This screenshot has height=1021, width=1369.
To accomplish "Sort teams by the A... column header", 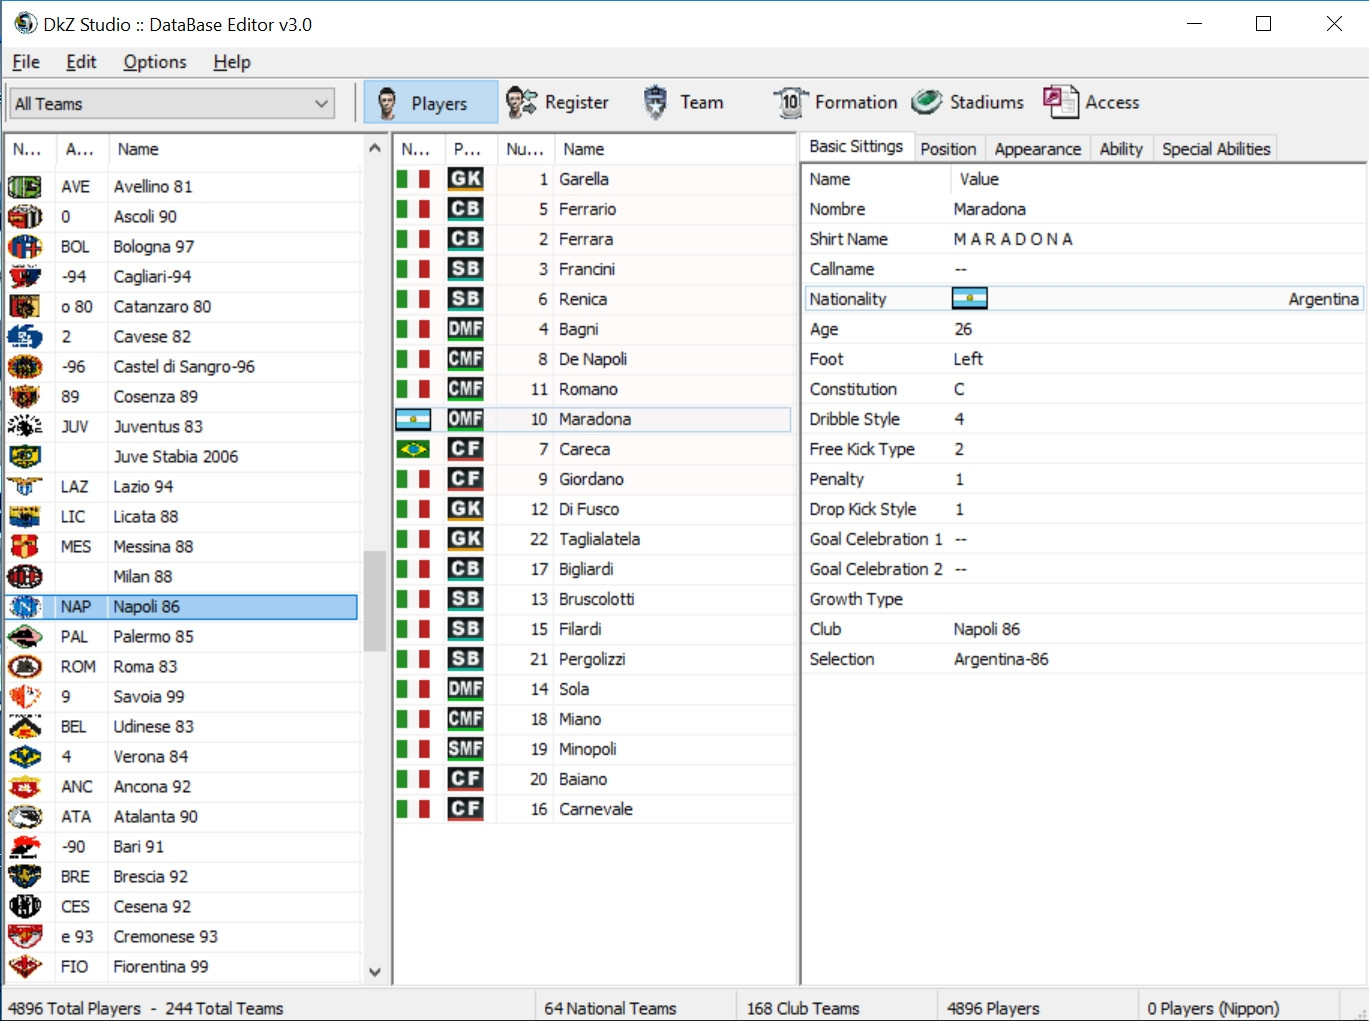I will click(80, 149).
